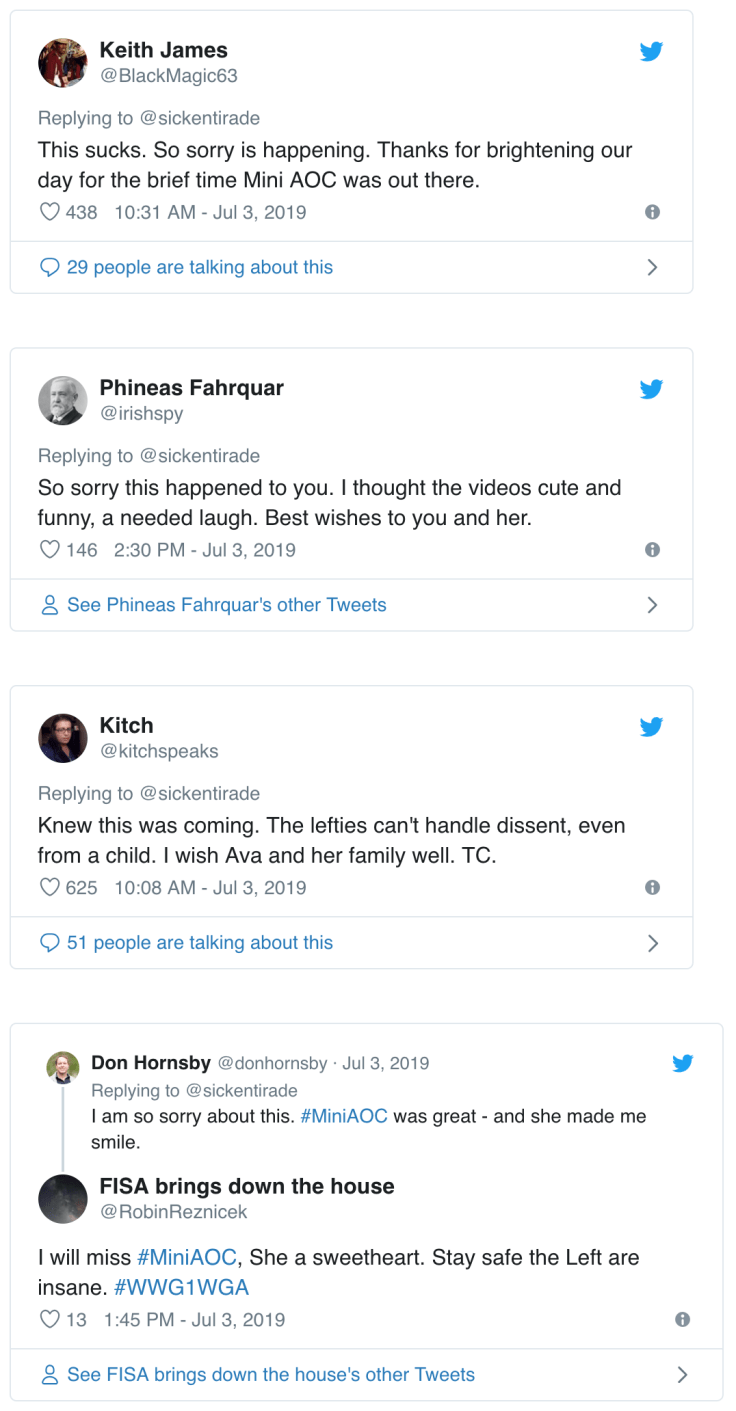Click the speech bubble beside '51 people are talking'

(49, 942)
